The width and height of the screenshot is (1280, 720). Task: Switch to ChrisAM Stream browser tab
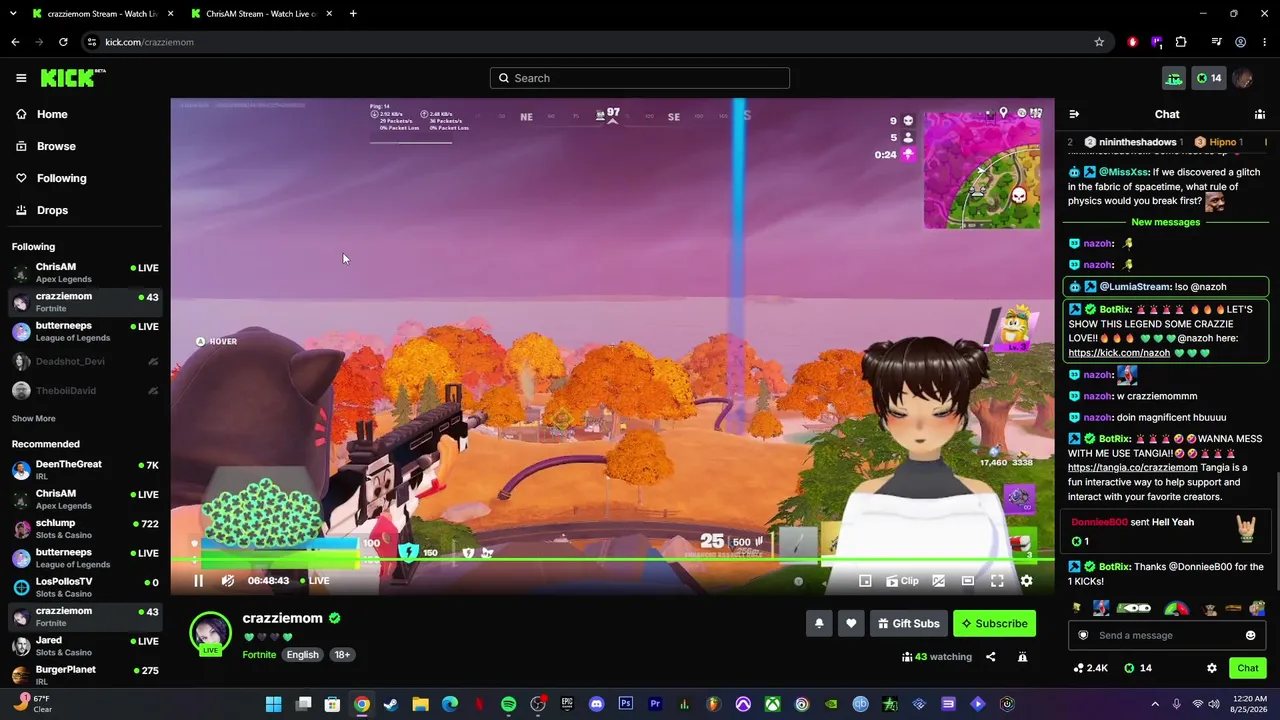click(262, 14)
